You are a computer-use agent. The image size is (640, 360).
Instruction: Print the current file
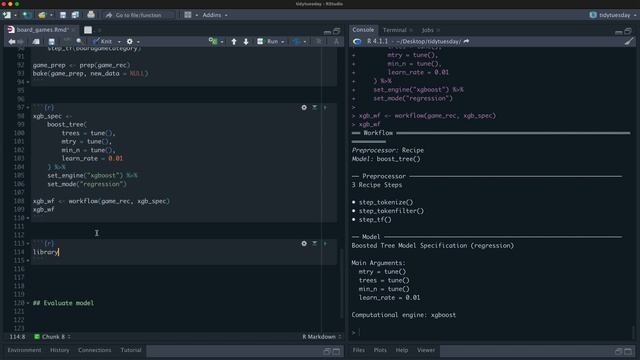[x=91, y=15]
